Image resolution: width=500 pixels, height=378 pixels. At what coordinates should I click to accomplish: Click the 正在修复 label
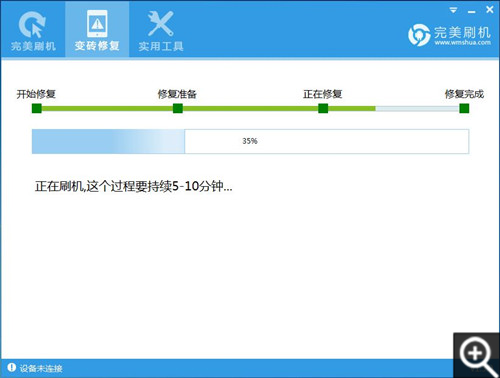tap(322, 94)
